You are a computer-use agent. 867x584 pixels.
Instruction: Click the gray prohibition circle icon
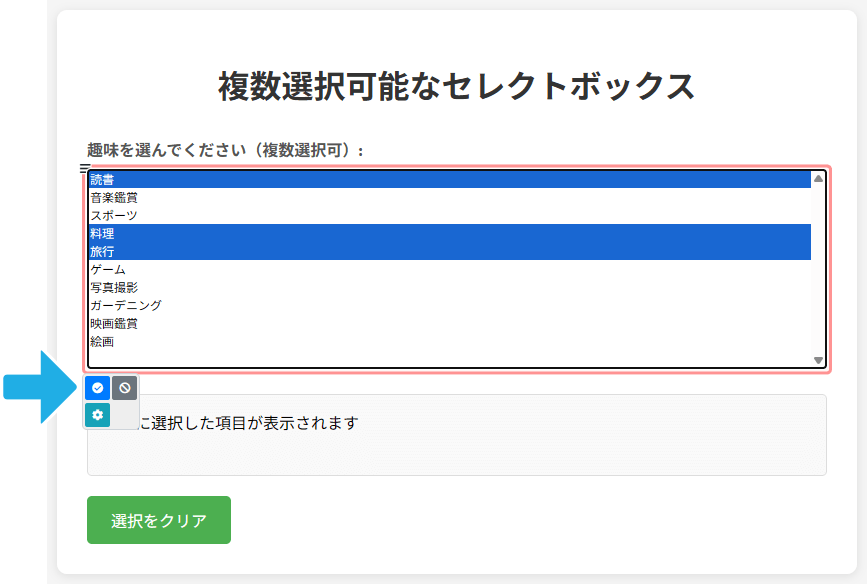click(124, 388)
